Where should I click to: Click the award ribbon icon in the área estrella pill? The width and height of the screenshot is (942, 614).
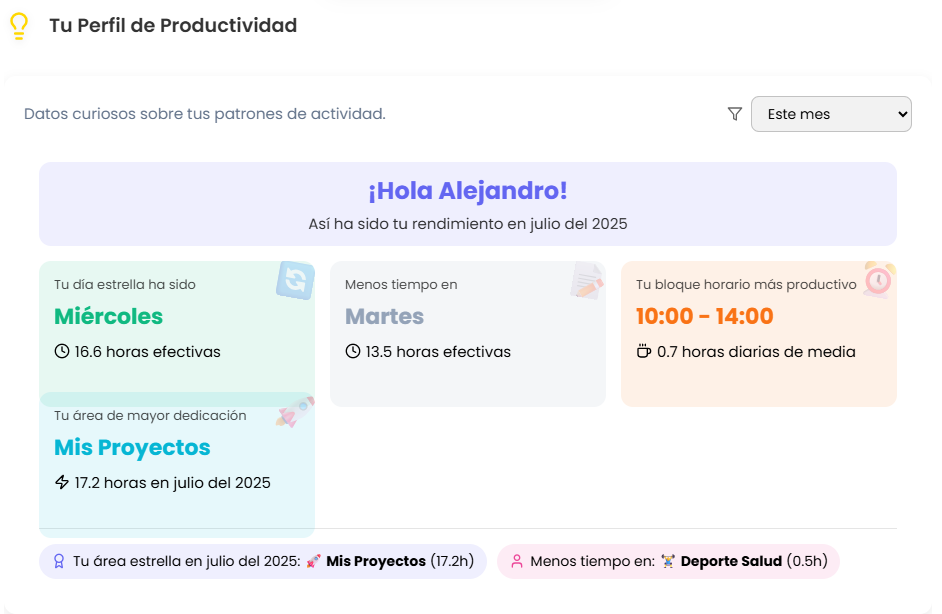pos(59,562)
